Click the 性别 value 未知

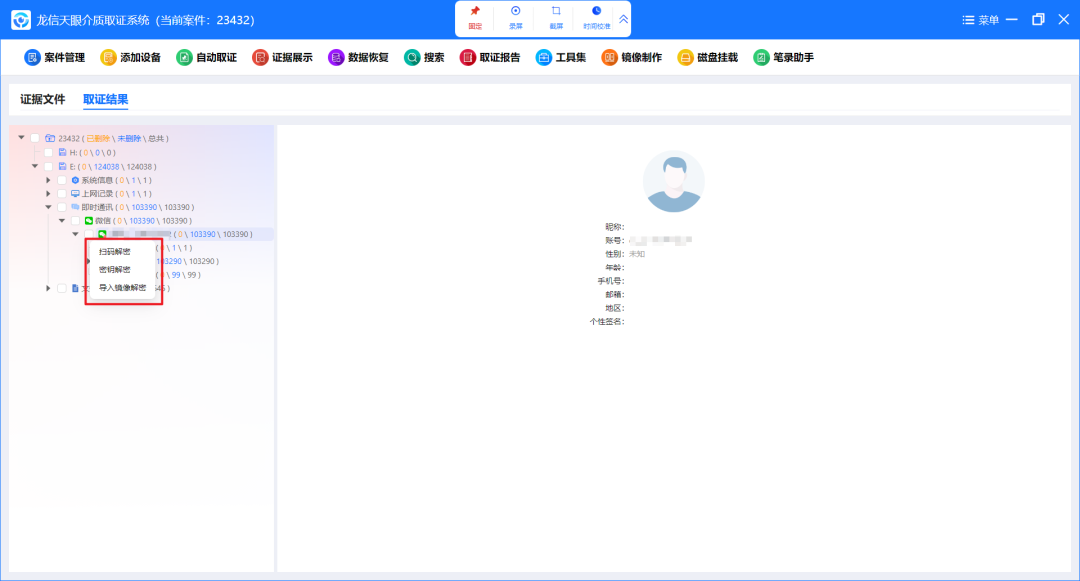pyautogui.click(x=637, y=254)
